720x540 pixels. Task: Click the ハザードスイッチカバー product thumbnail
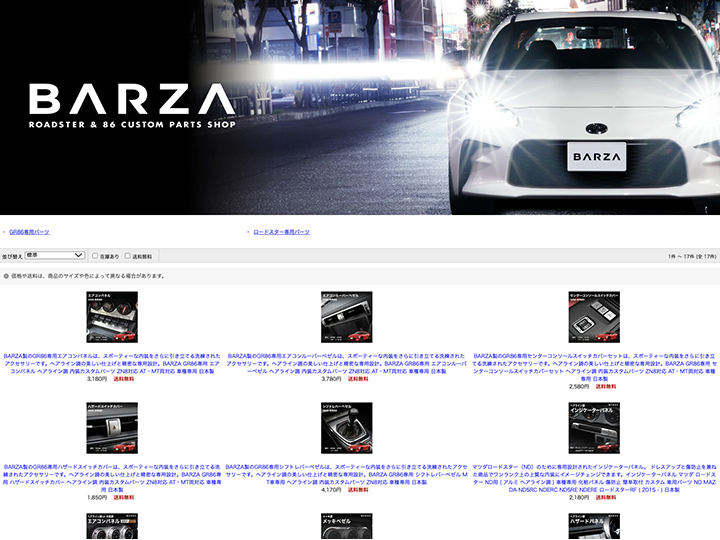coord(112,428)
